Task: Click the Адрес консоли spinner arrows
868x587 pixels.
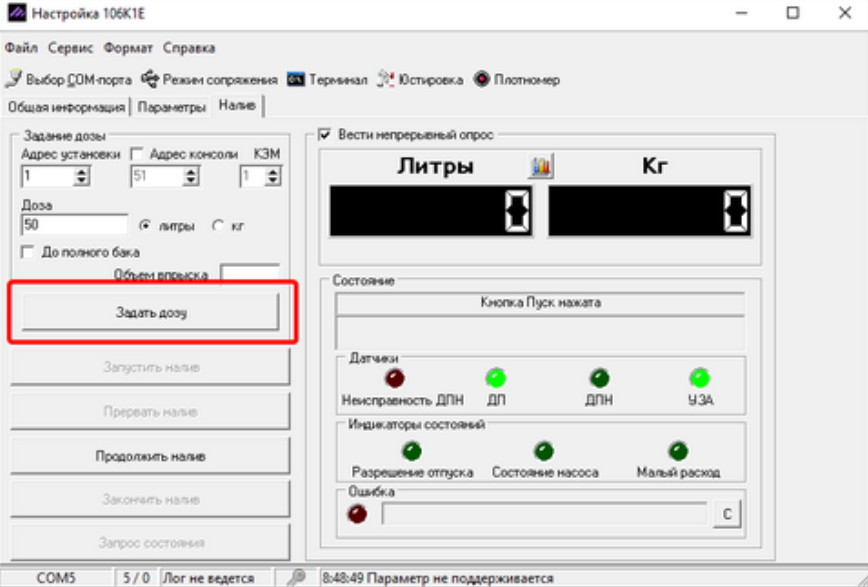Action: point(190,177)
